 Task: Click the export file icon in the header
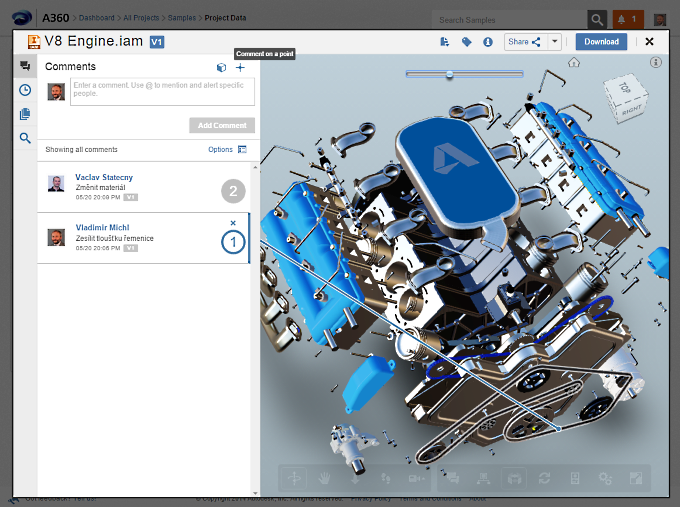(445, 42)
